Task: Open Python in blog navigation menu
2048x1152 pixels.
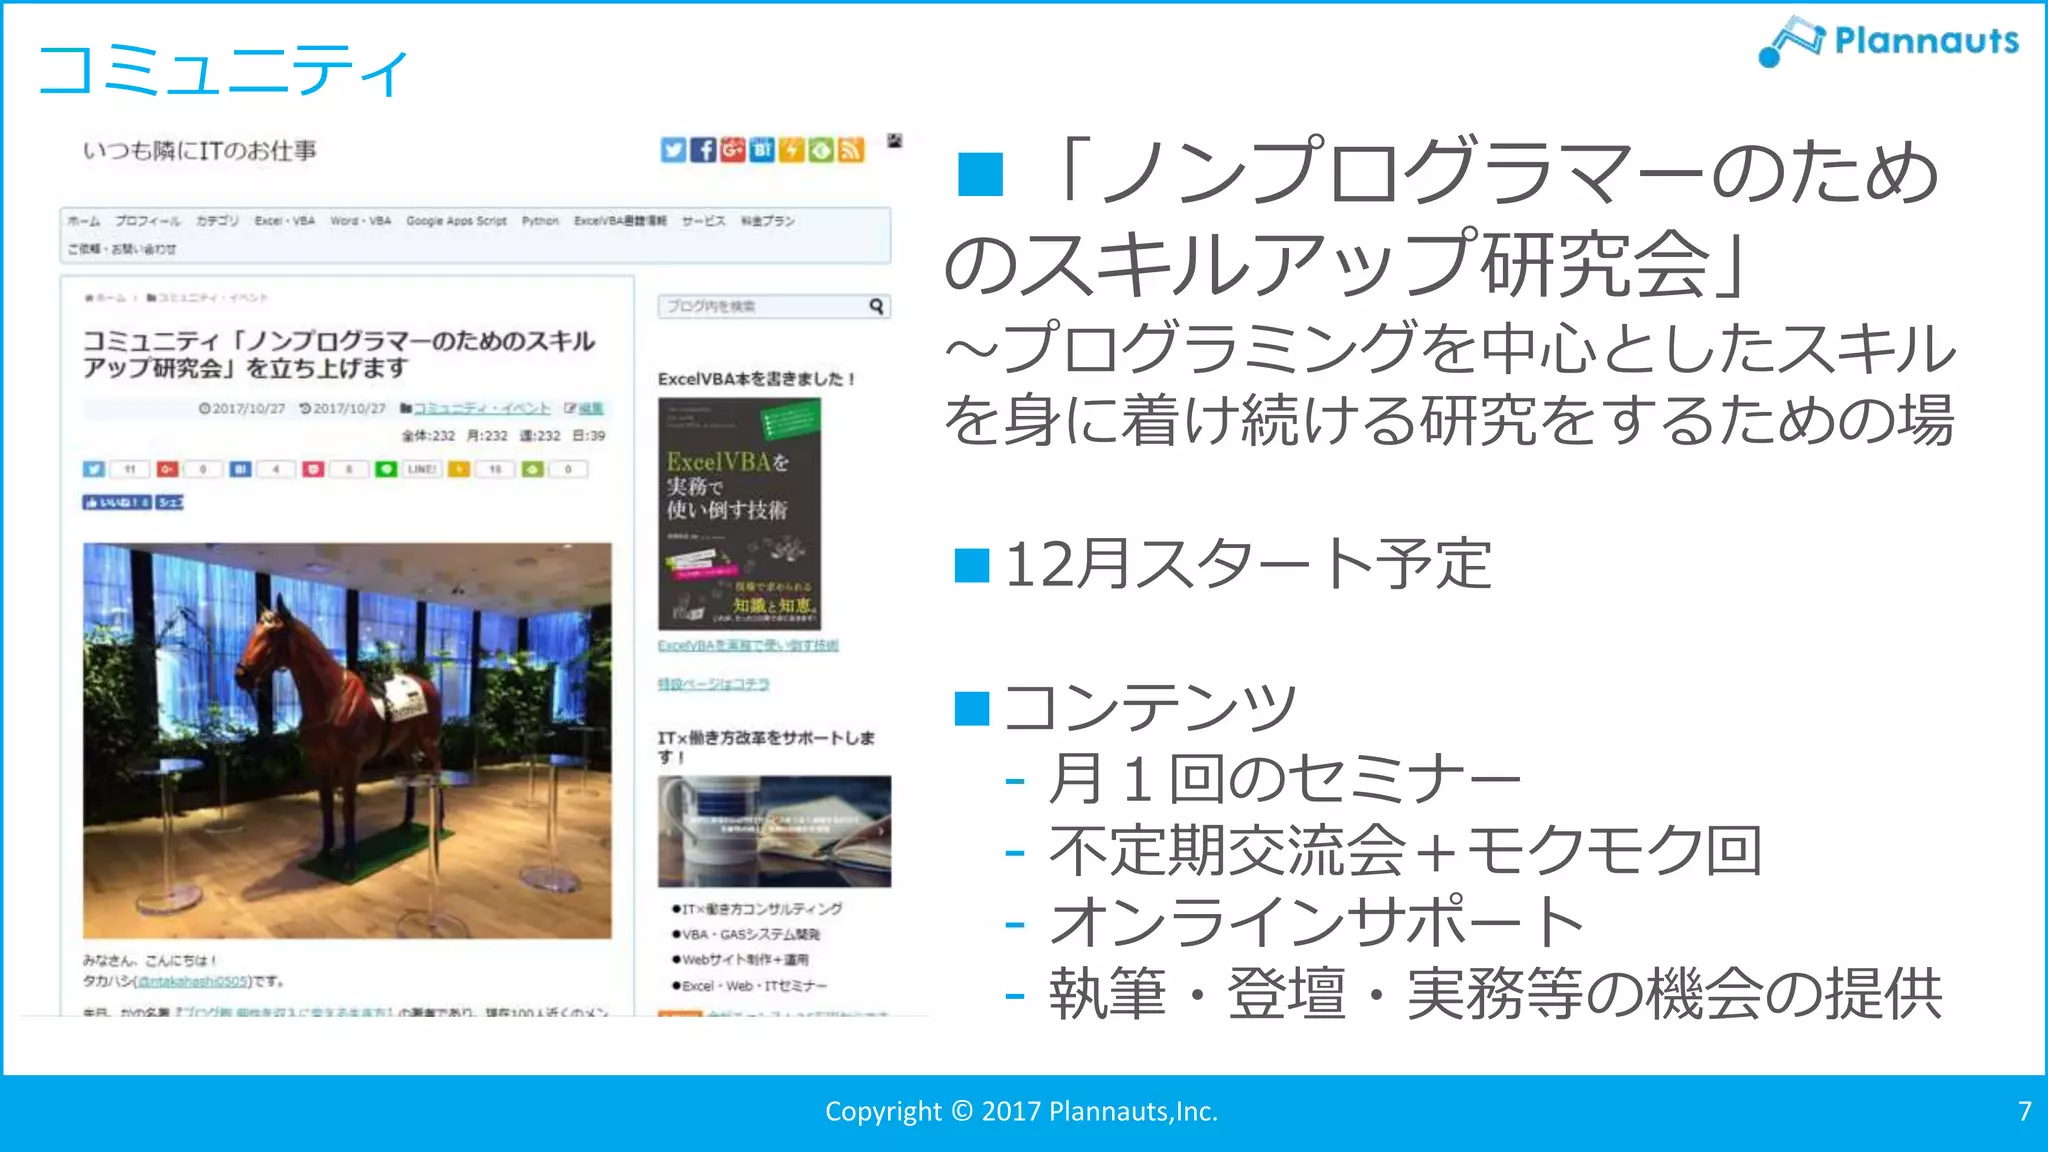Action: coord(540,221)
